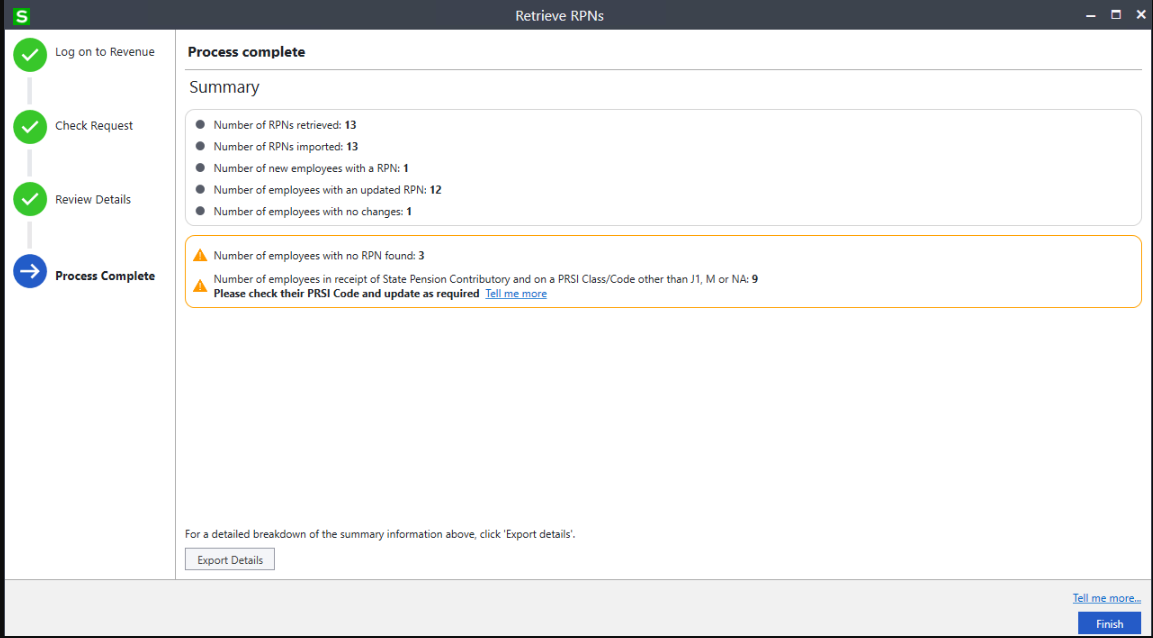Screen dimensions: 1153x638
Task: Open the Review Details step label
Action: click(93, 200)
